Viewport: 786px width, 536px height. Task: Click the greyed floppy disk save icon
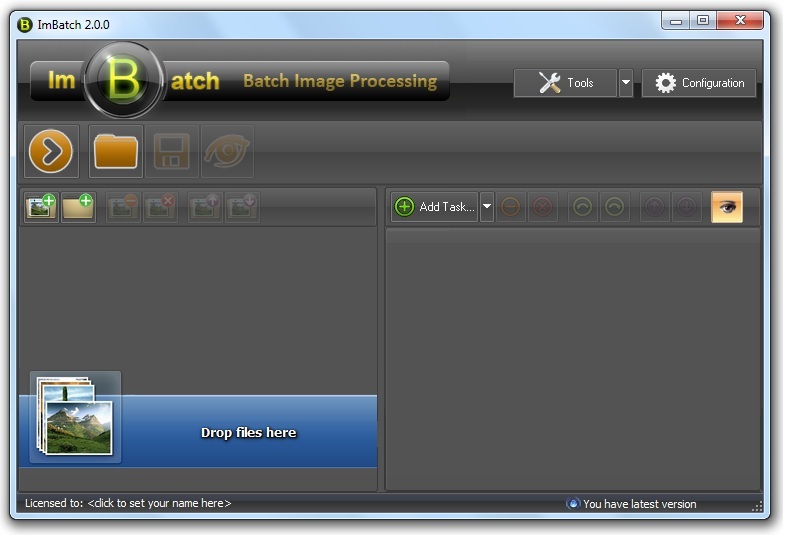pyautogui.click(x=171, y=151)
